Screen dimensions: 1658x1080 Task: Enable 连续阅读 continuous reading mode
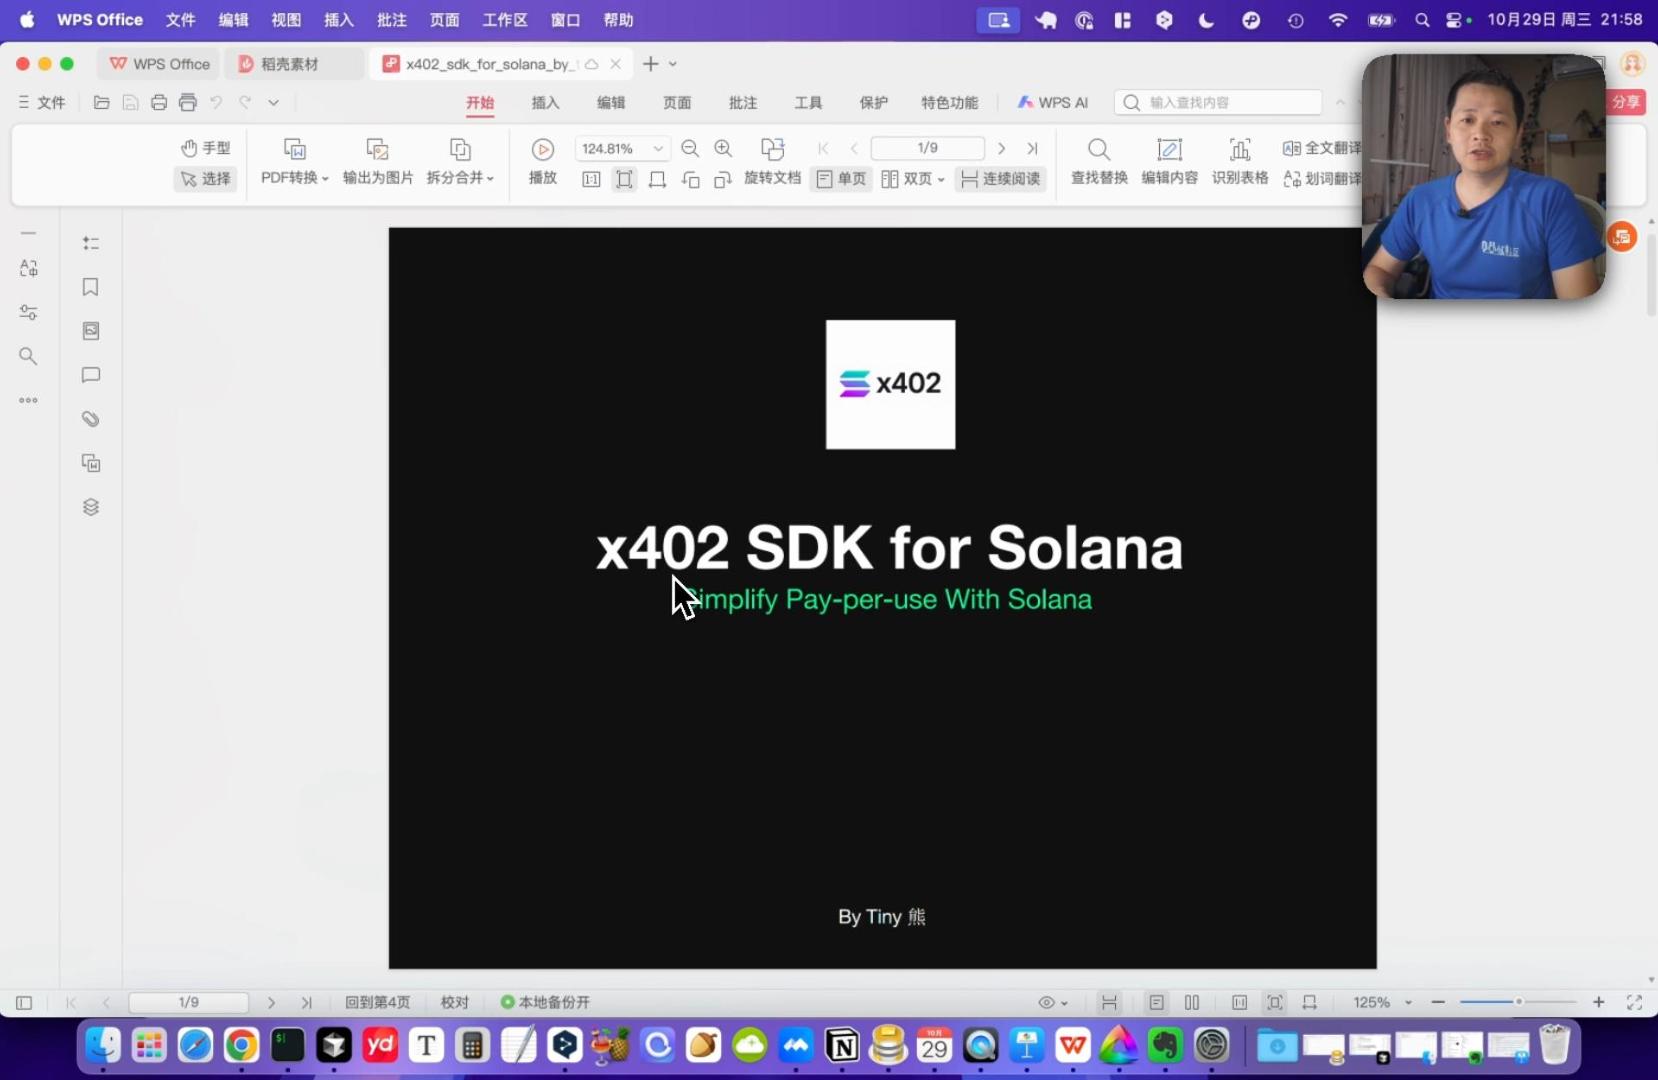click(x=1001, y=179)
